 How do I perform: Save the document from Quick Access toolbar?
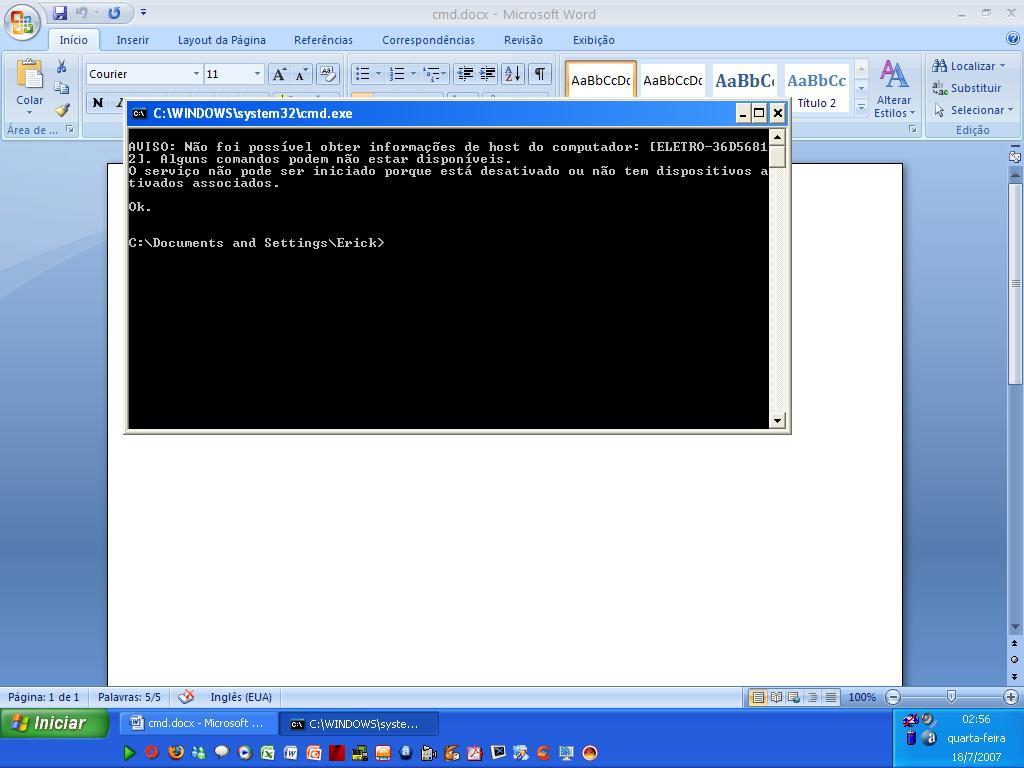point(59,12)
